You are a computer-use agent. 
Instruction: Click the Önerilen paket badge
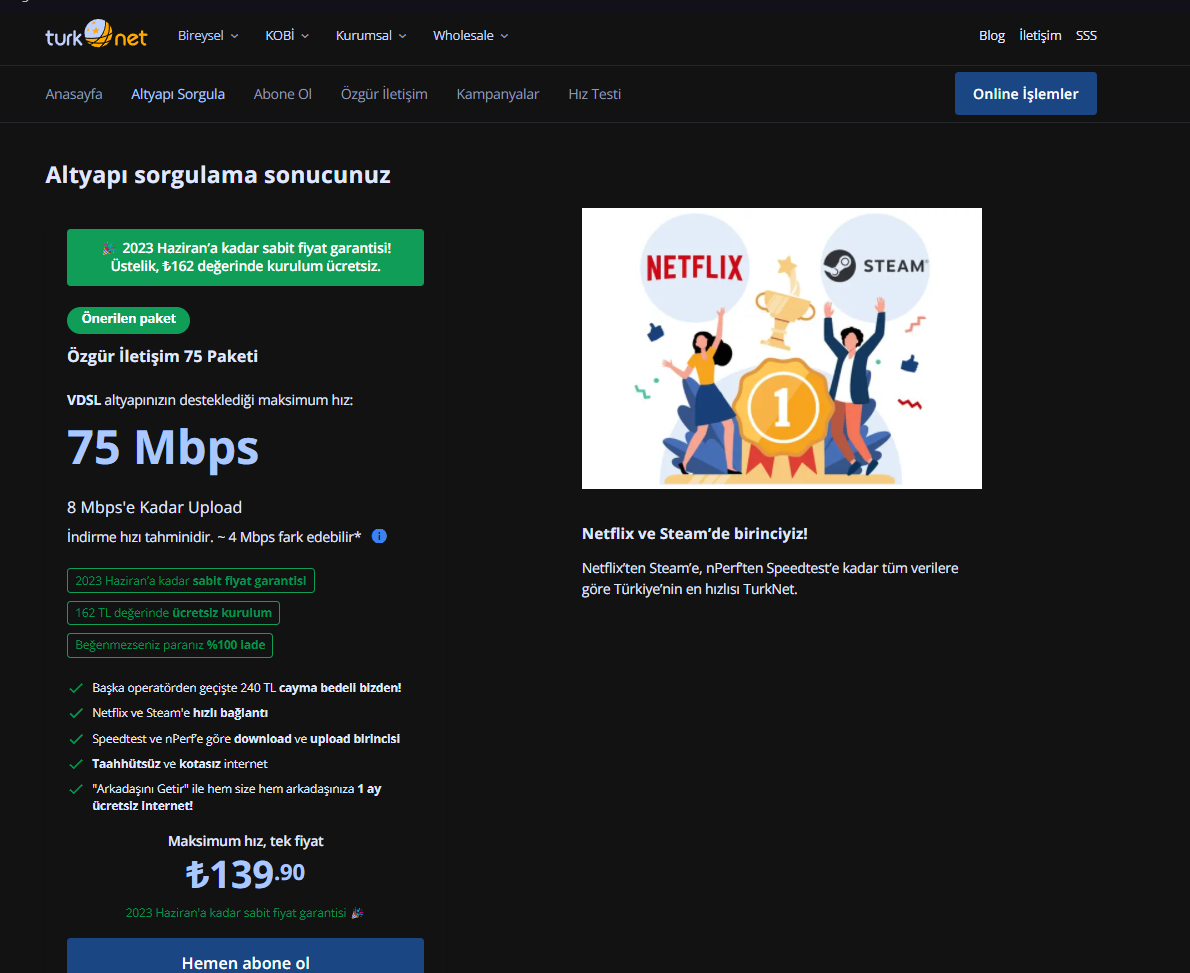(128, 320)
